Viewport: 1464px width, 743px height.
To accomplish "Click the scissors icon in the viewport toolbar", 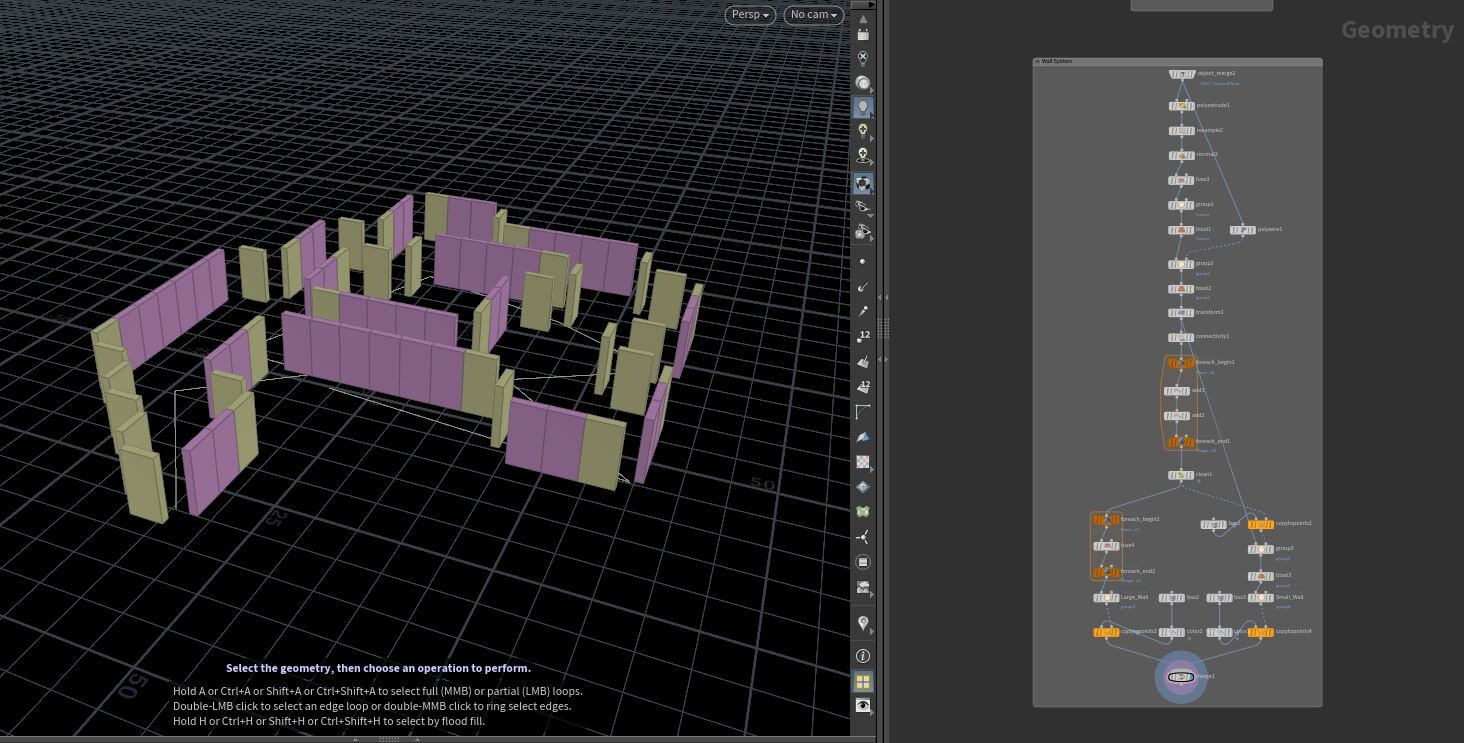I will pyautogui.click(x=863, y=537).
